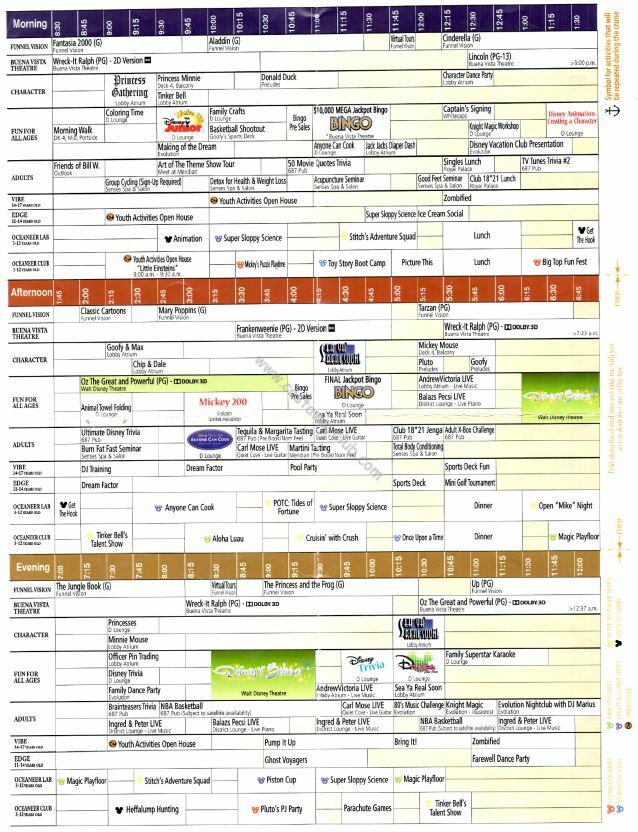Click Lincoln (PG-13) at Buena Vista Theatre
This screenshot has width=638, height=832.
[490, 56]
